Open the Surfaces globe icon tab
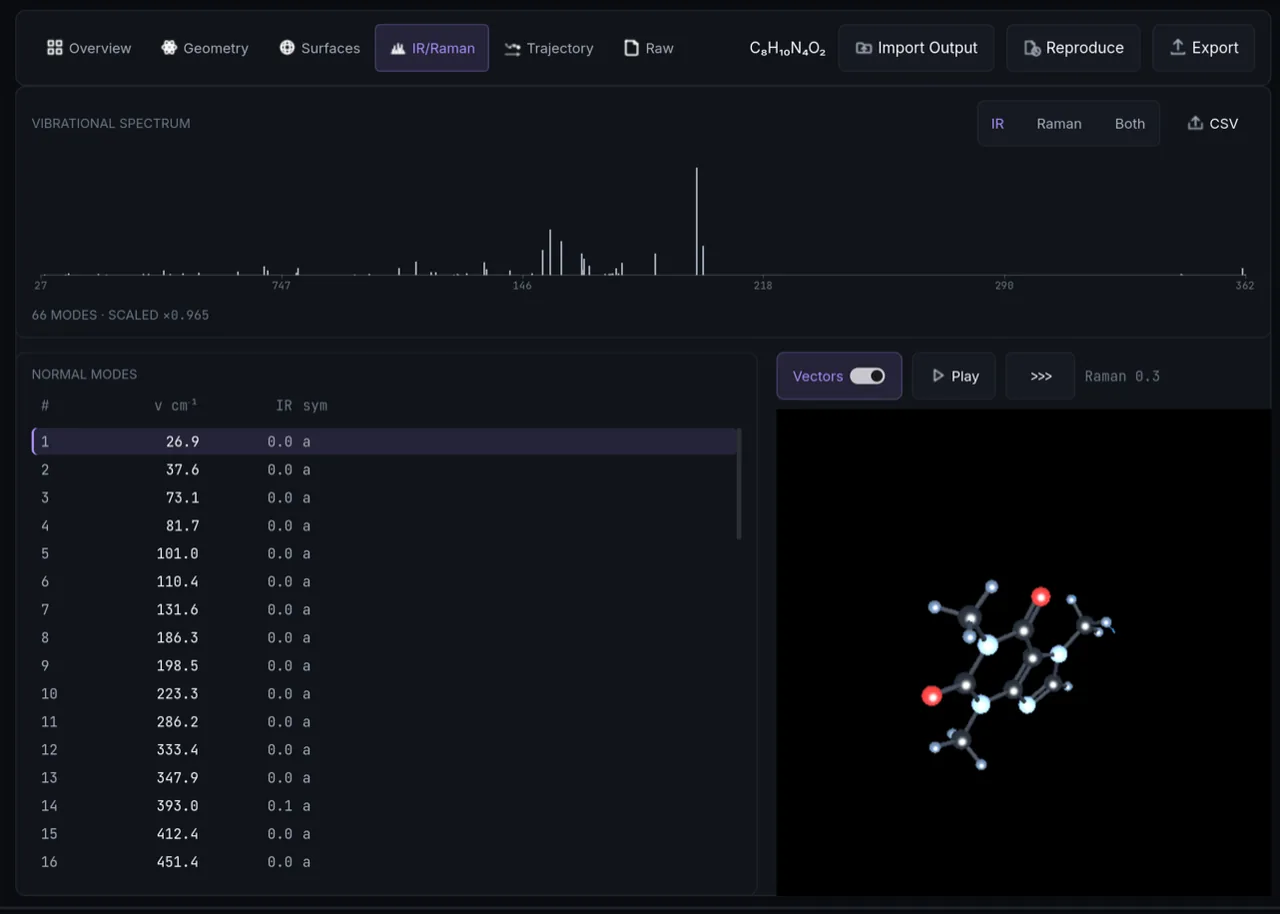The height and width of the screenshot is (914, 1280). point(287,48)
